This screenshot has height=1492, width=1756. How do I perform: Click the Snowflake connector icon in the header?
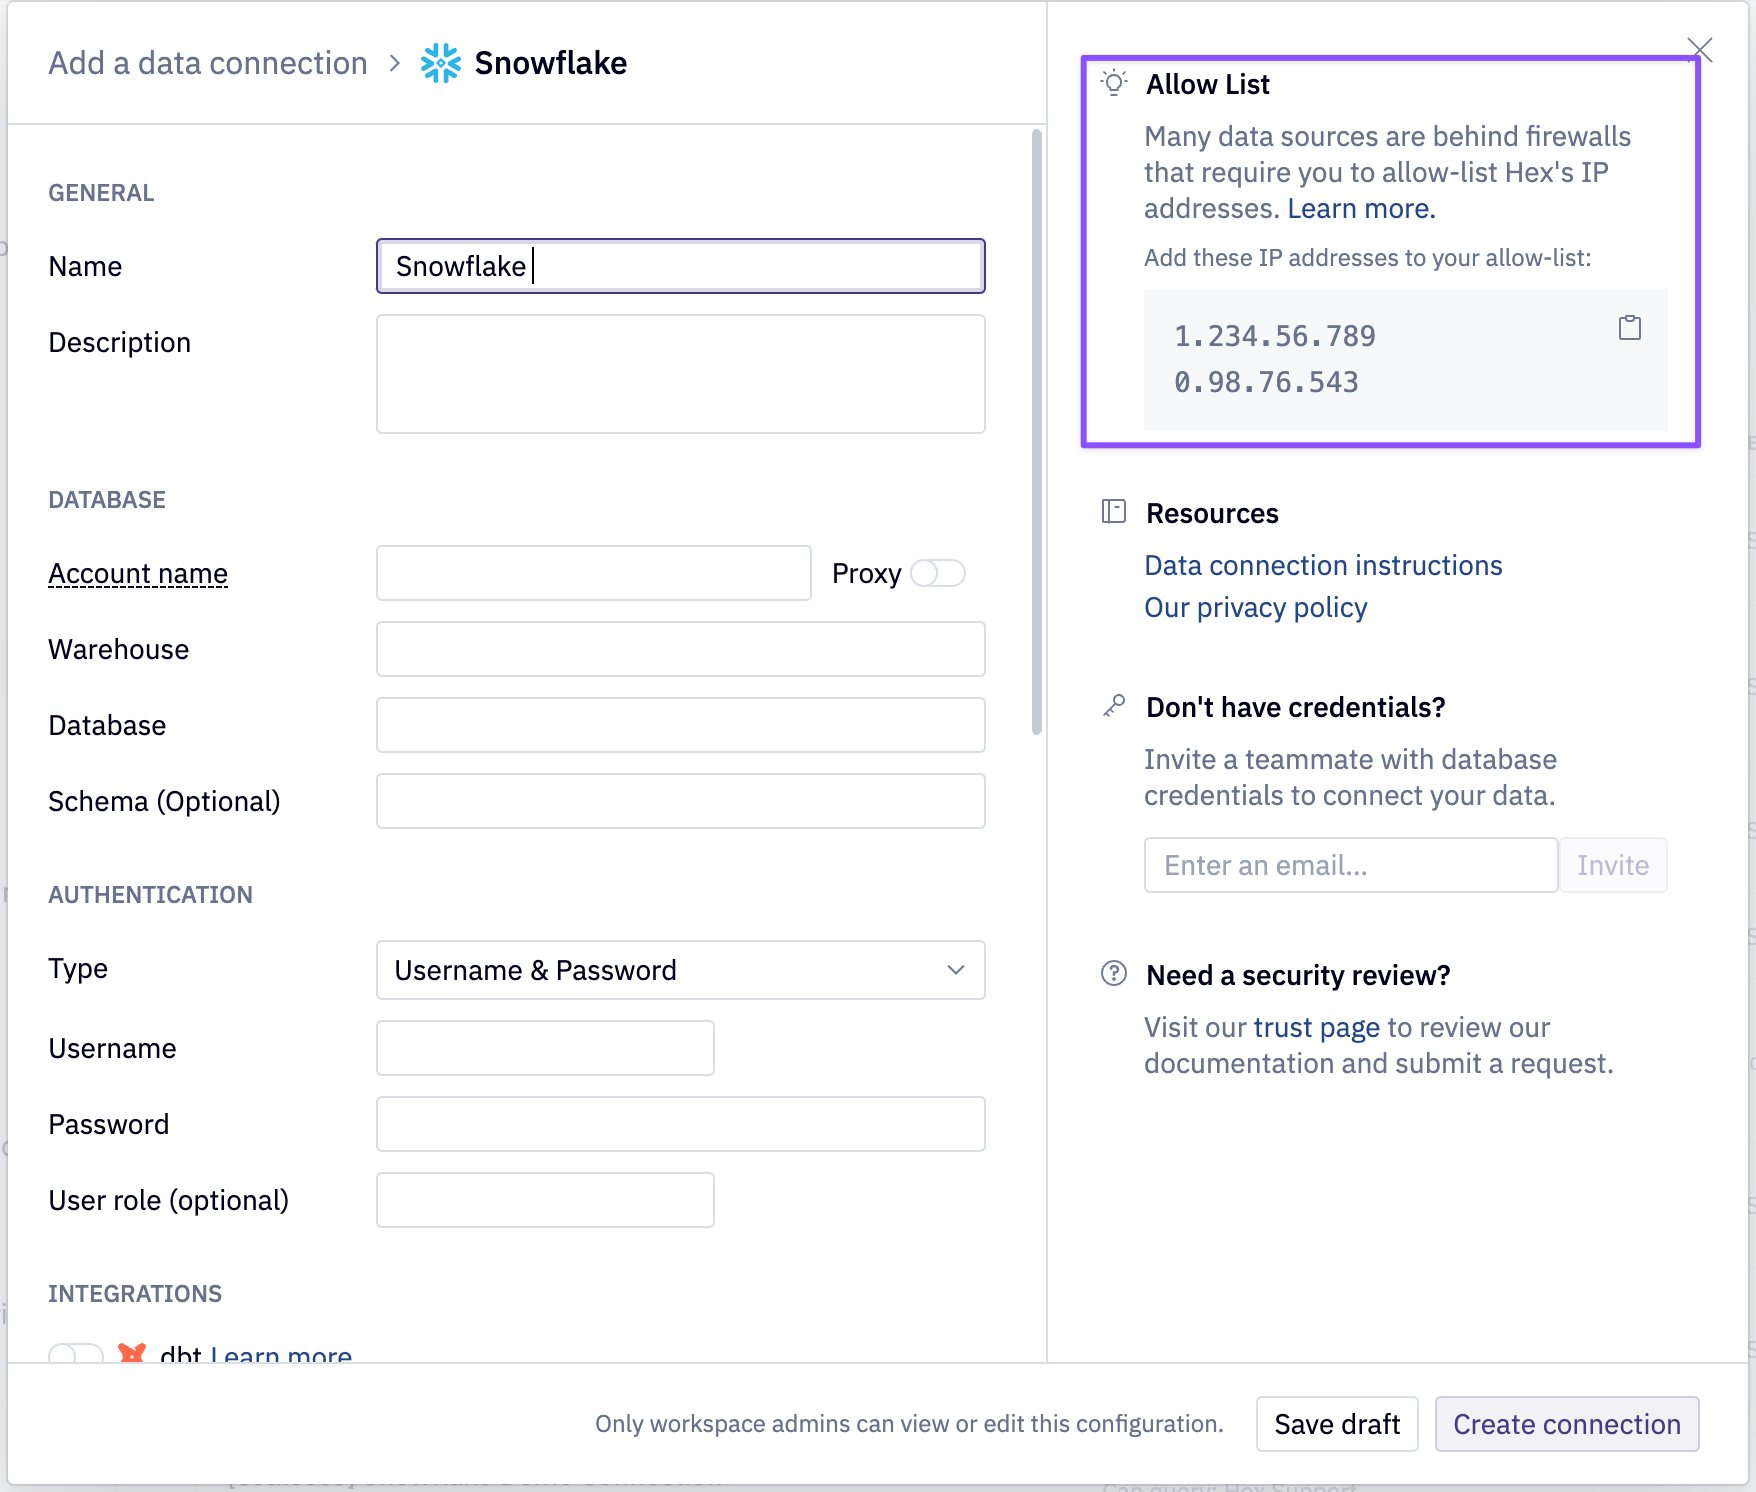coord(441,62)
